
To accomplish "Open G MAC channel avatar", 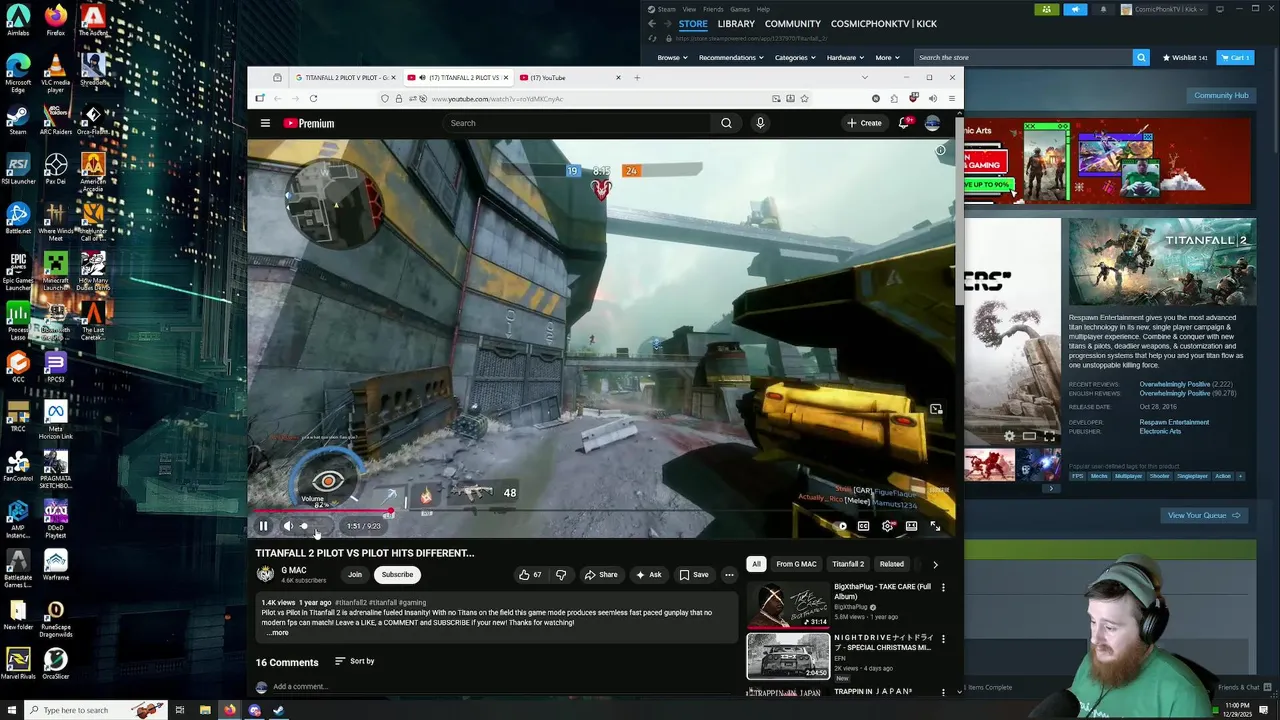I will point(265,574).
